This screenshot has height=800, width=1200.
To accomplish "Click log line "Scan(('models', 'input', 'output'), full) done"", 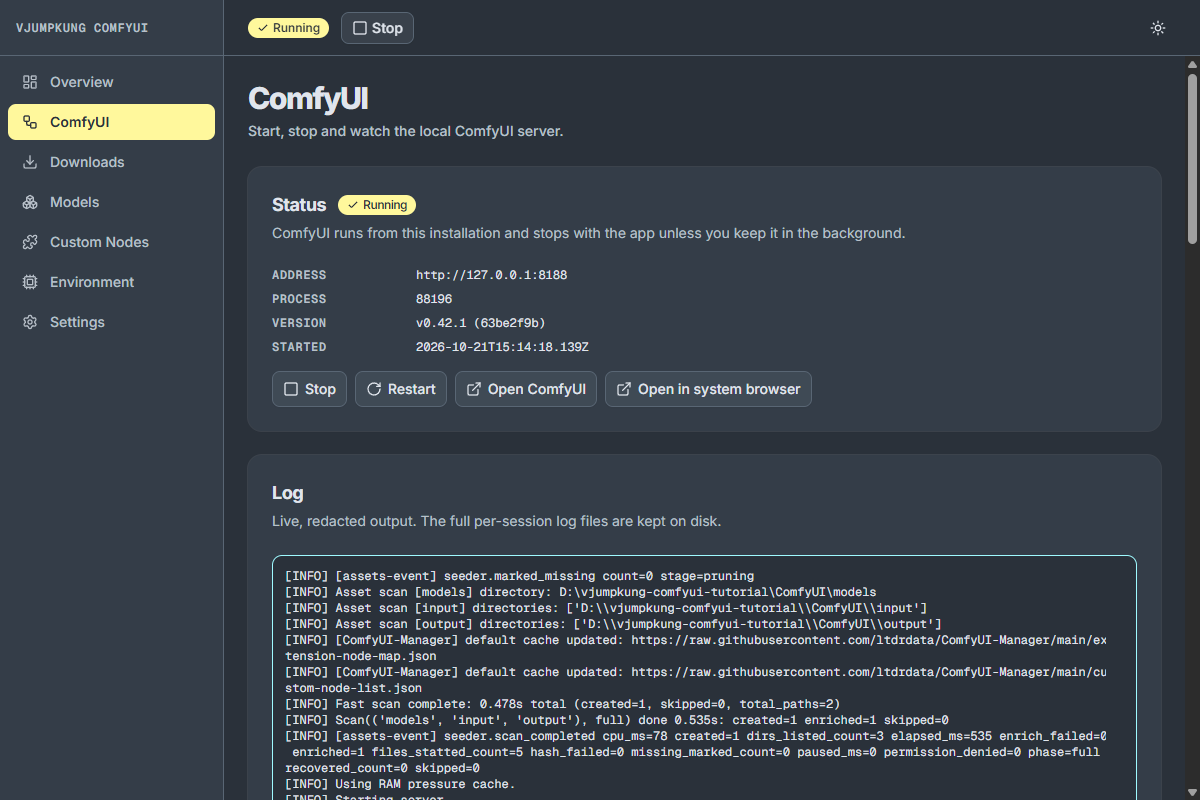I will coord(617,720).
